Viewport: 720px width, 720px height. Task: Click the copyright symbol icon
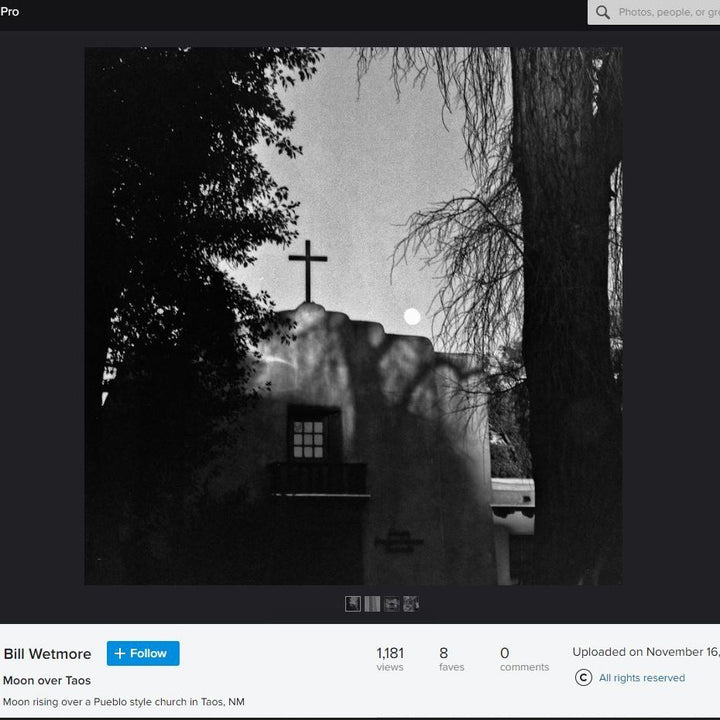coord(583,678)
